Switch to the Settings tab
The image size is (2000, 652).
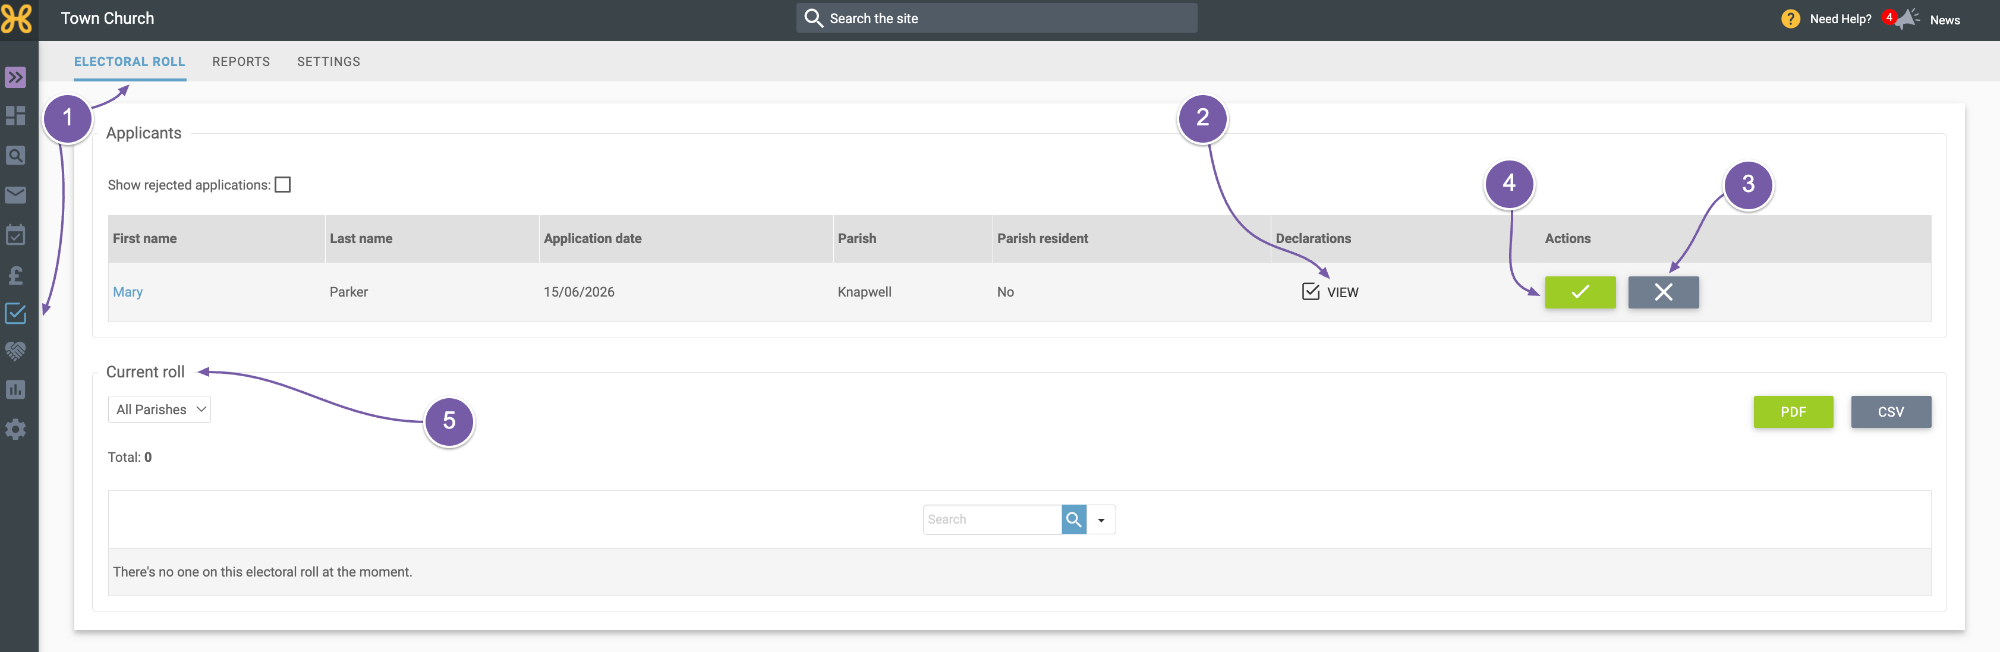[x=328, y=62]
